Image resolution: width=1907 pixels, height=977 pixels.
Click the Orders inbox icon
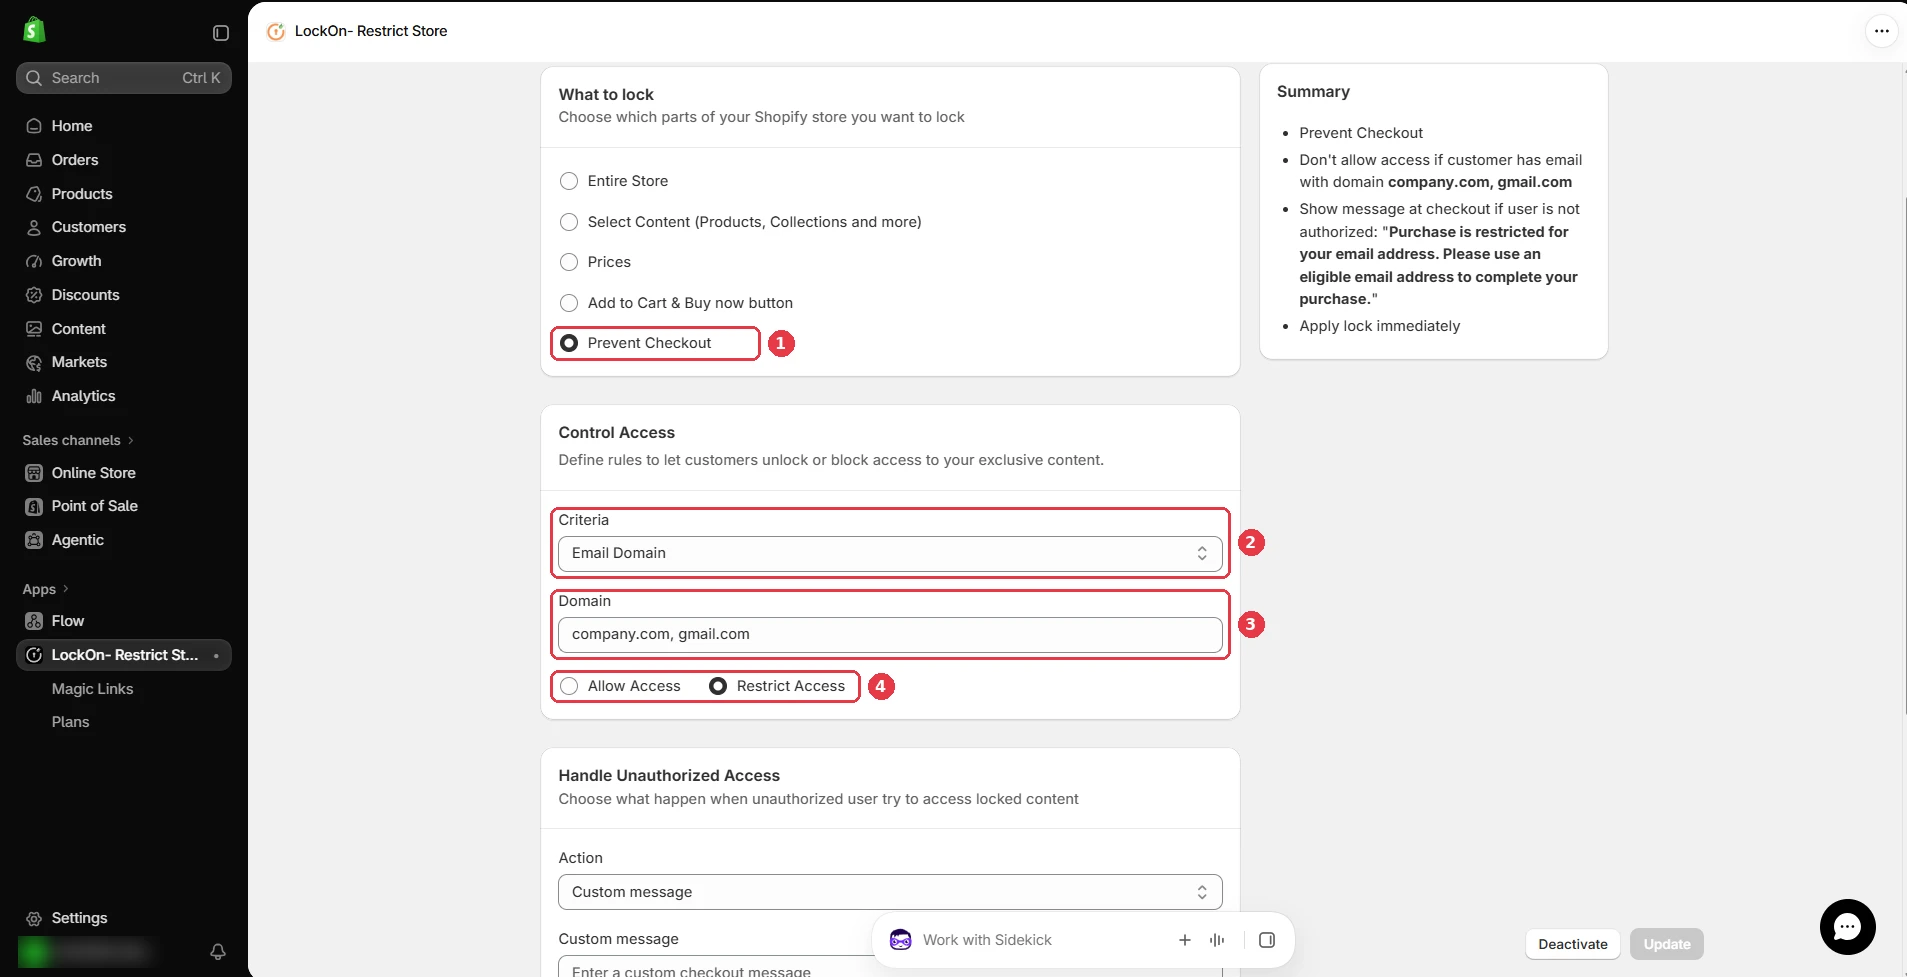34,160
